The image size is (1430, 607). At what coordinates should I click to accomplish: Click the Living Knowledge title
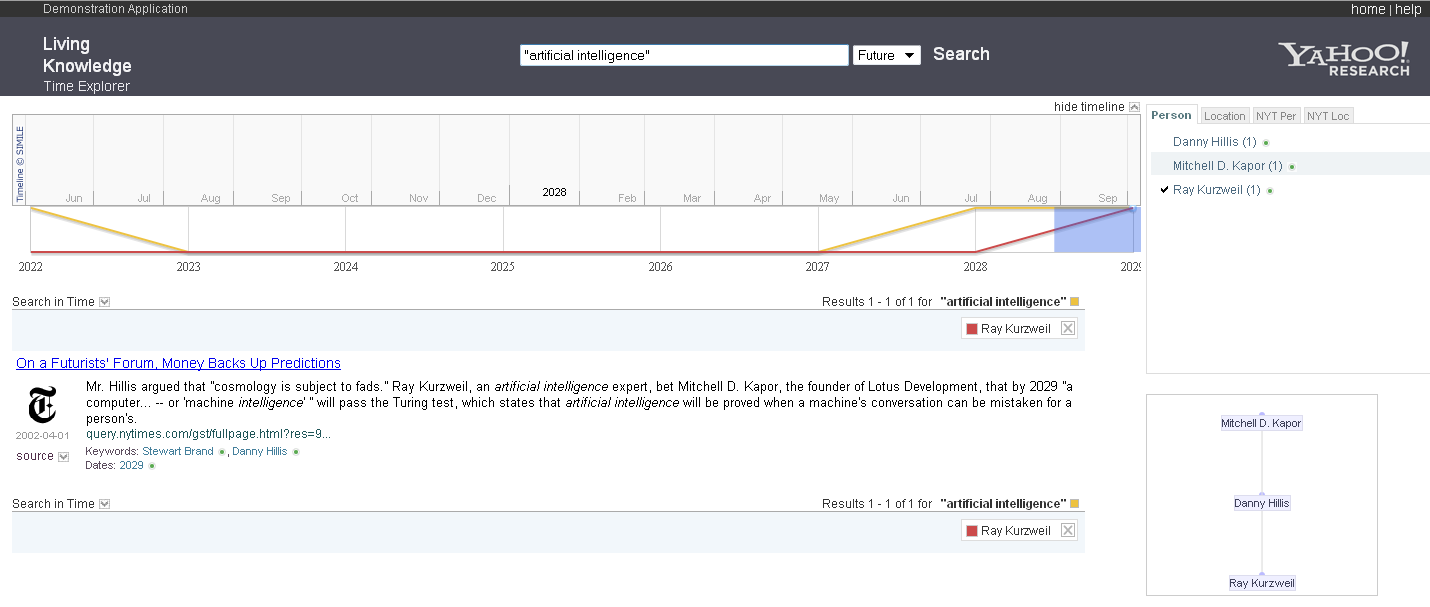[x=87, y=55]
